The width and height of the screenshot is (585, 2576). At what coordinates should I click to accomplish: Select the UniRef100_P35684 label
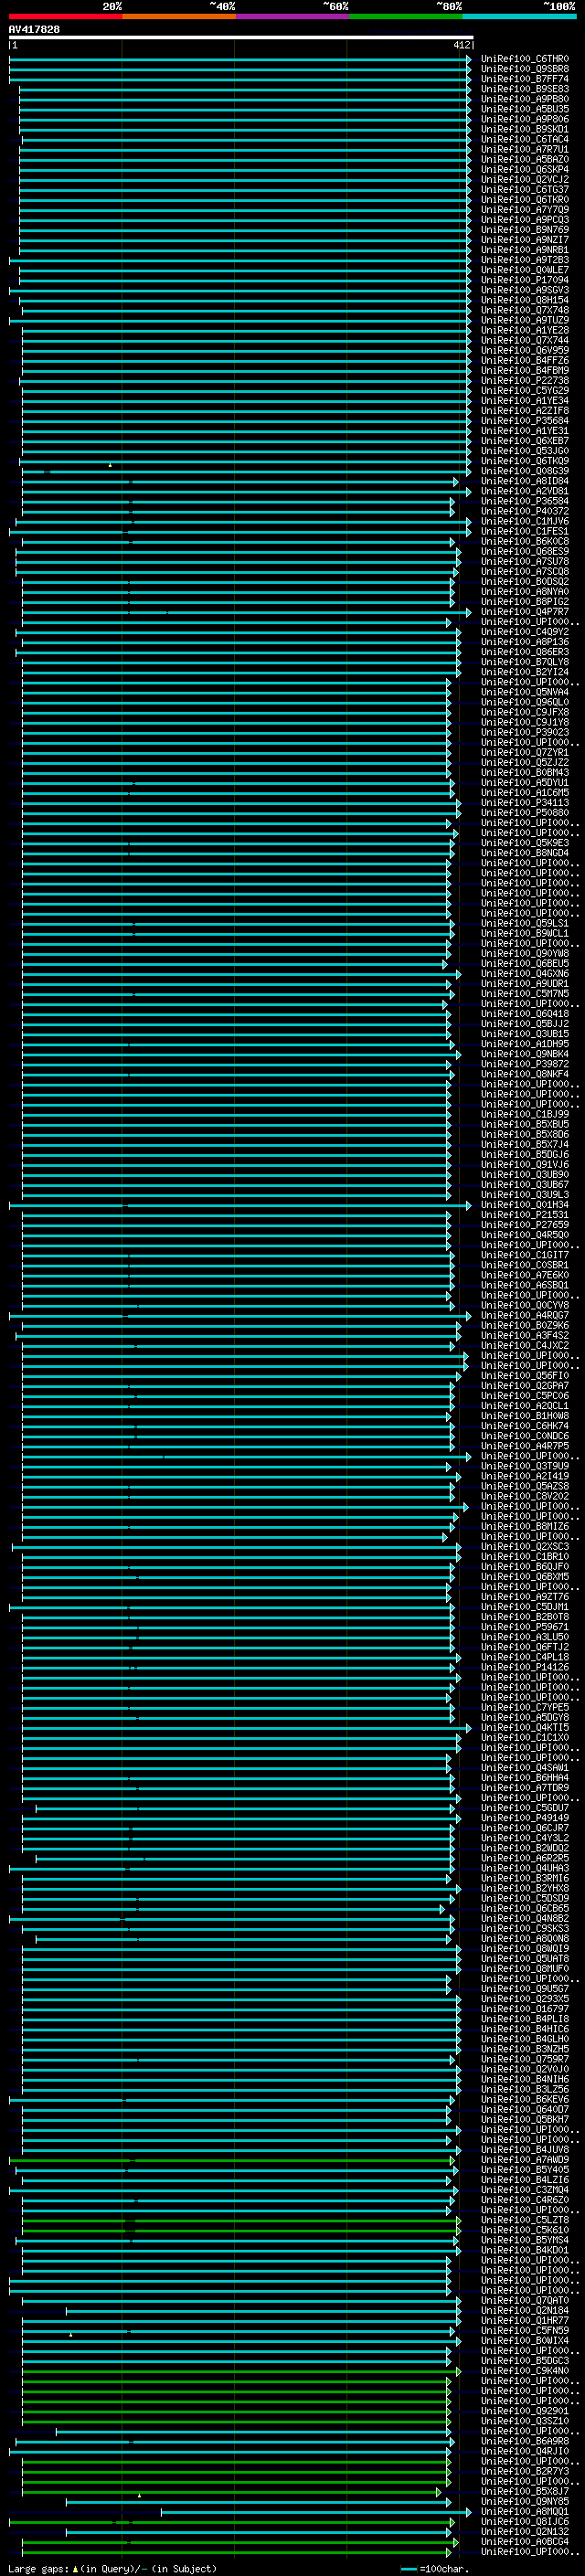click(525, 421)
